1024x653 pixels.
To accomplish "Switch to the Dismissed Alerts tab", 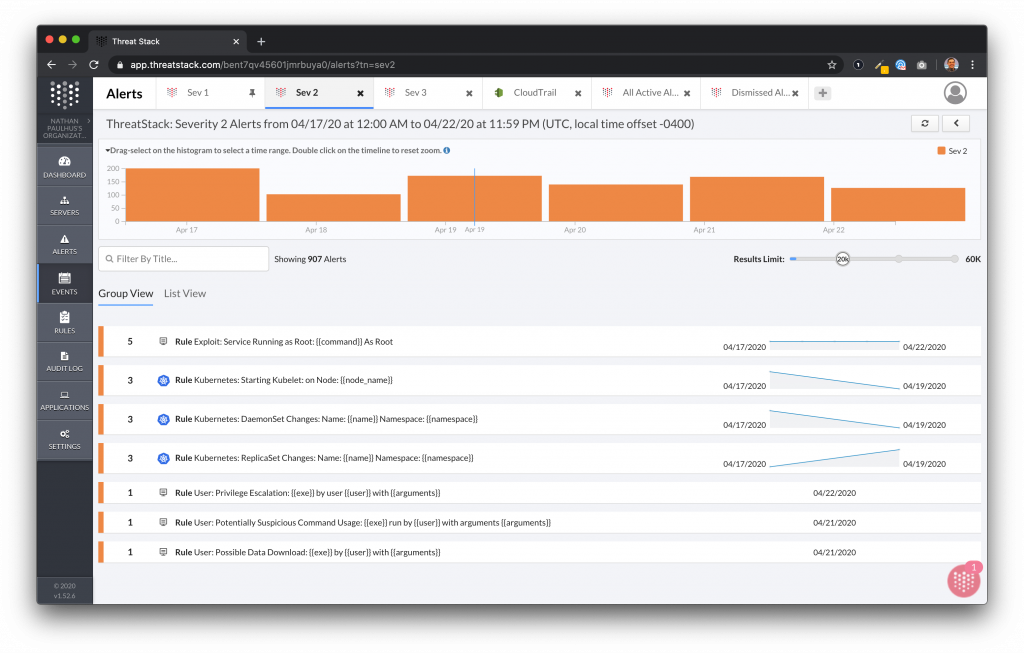I will (760, 93).
